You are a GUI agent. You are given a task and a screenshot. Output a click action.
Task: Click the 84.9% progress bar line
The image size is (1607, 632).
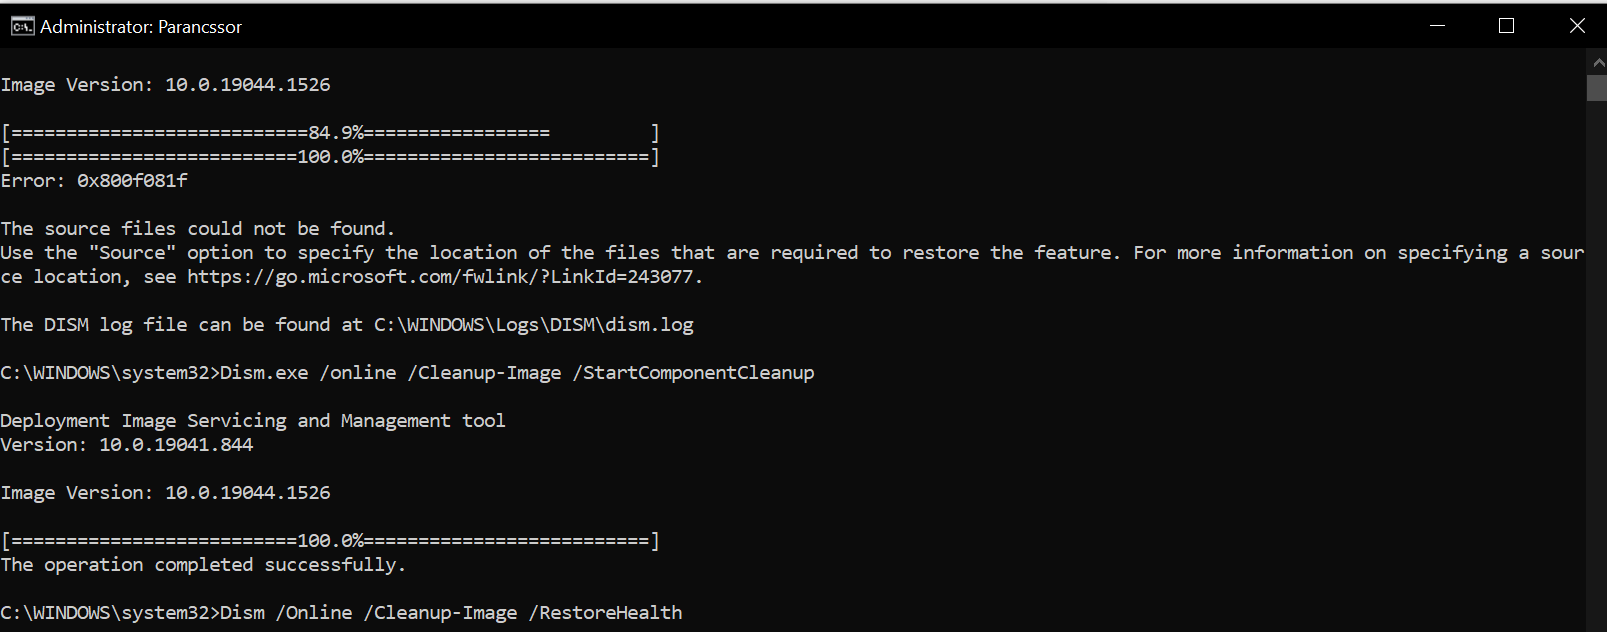[x=330, y=133]
